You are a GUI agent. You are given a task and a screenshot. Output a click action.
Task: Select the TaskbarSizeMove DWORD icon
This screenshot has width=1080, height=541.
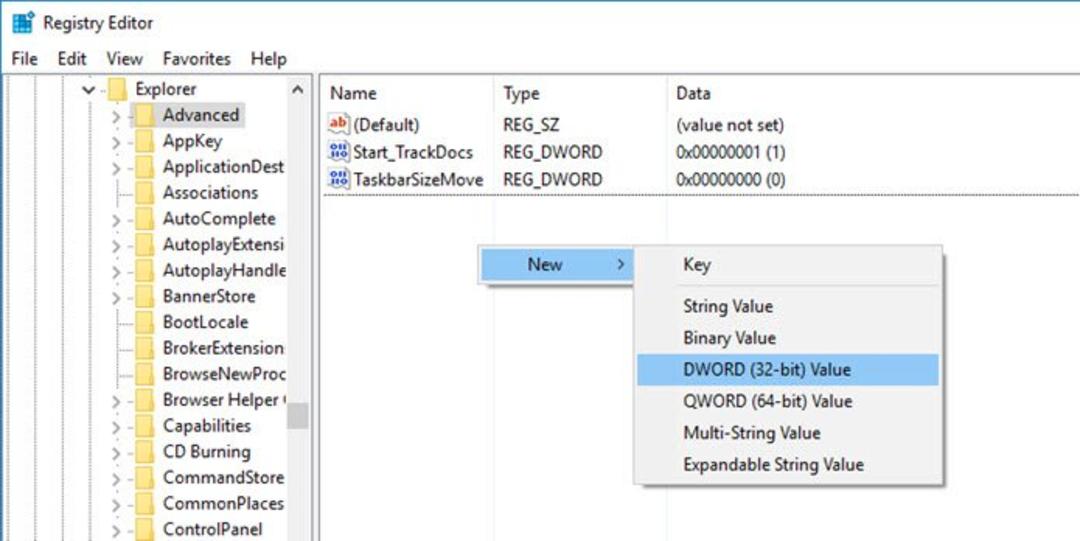[x=339, y=179]
